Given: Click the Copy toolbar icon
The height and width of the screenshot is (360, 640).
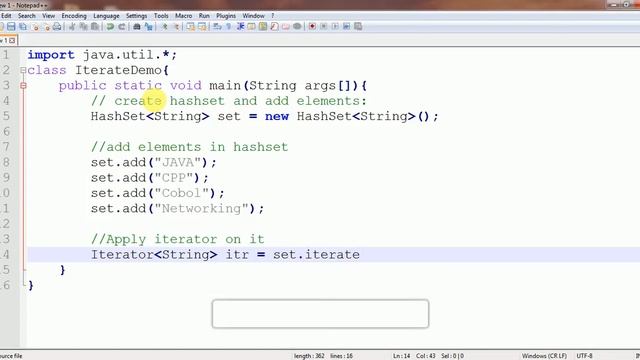Looking at the screenshot, I should click(83, 27).
